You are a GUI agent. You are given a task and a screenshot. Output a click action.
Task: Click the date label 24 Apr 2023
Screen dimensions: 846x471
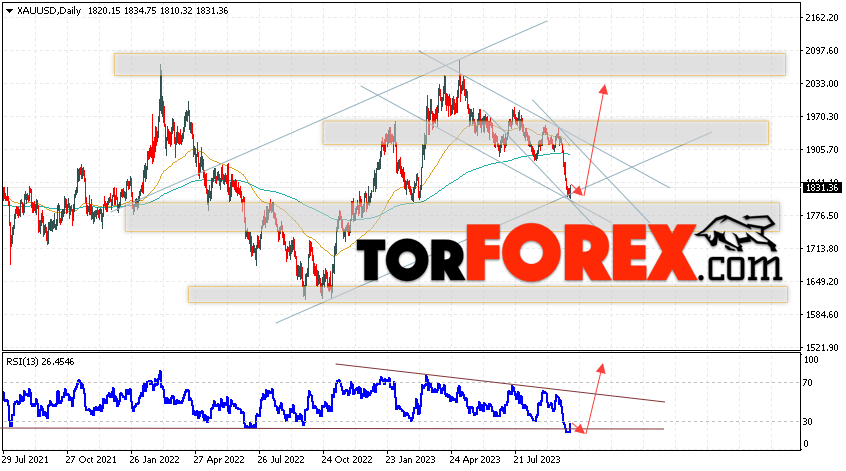[x=475, y=460]
